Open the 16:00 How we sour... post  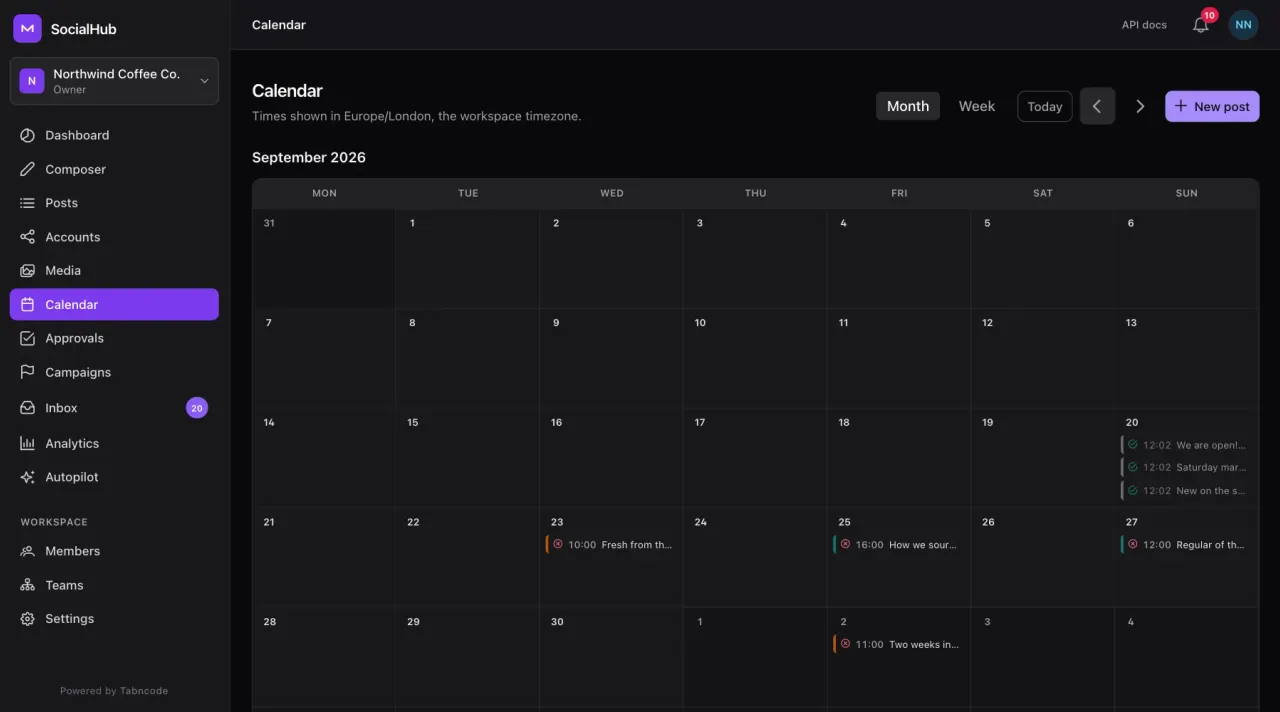tap(899, 545)
